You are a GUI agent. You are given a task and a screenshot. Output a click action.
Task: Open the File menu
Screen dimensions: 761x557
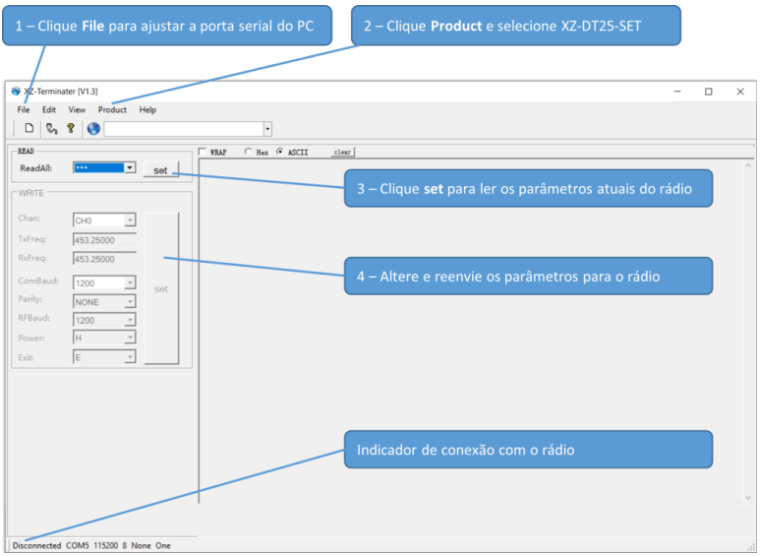point(23,110)
